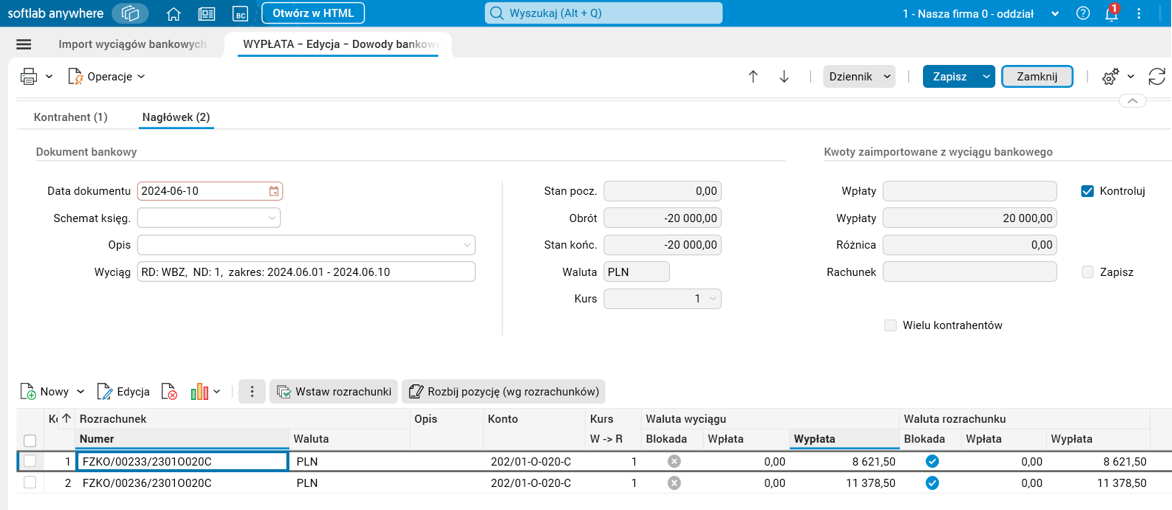Select the Nagłówek (2) tab

point(176,117)
